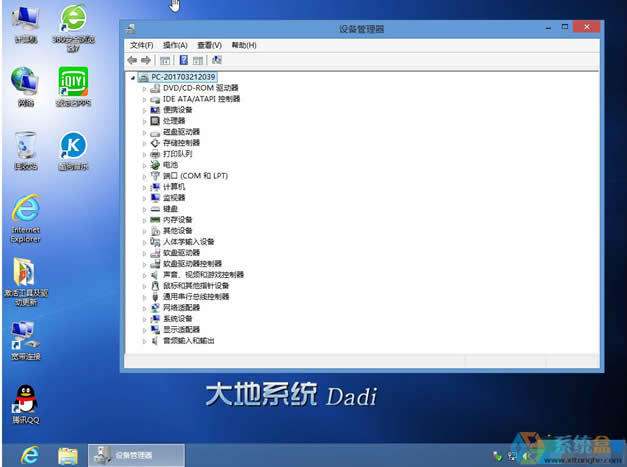Open the 操作(A) menu
This screenshot has width=627, height=467.
(x=175, y=45)
